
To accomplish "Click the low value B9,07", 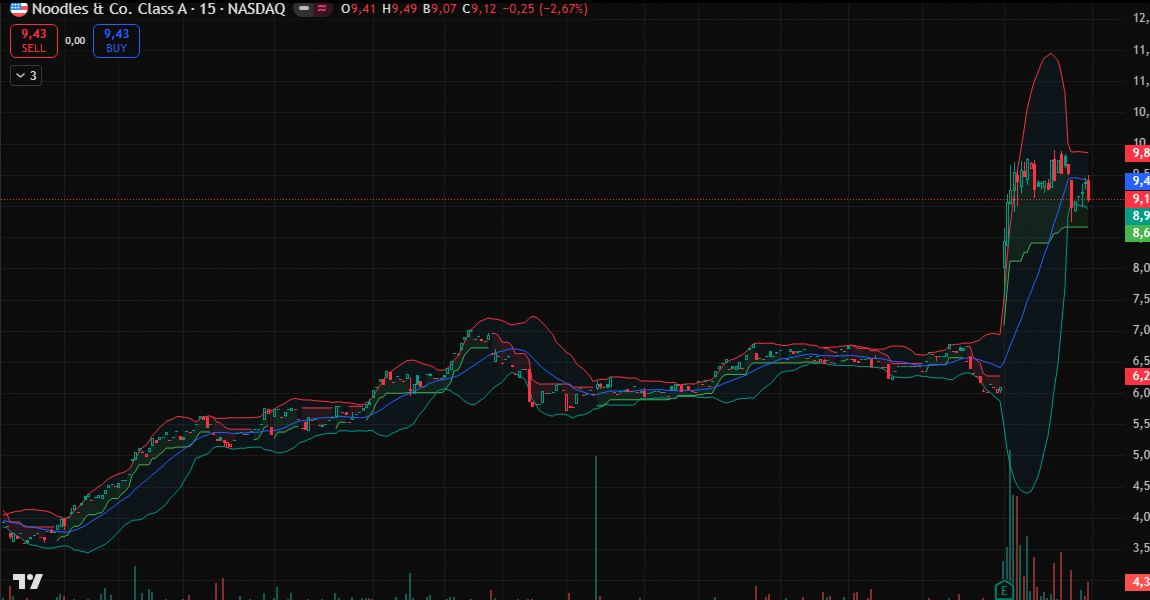I will (x=439, y=9).
